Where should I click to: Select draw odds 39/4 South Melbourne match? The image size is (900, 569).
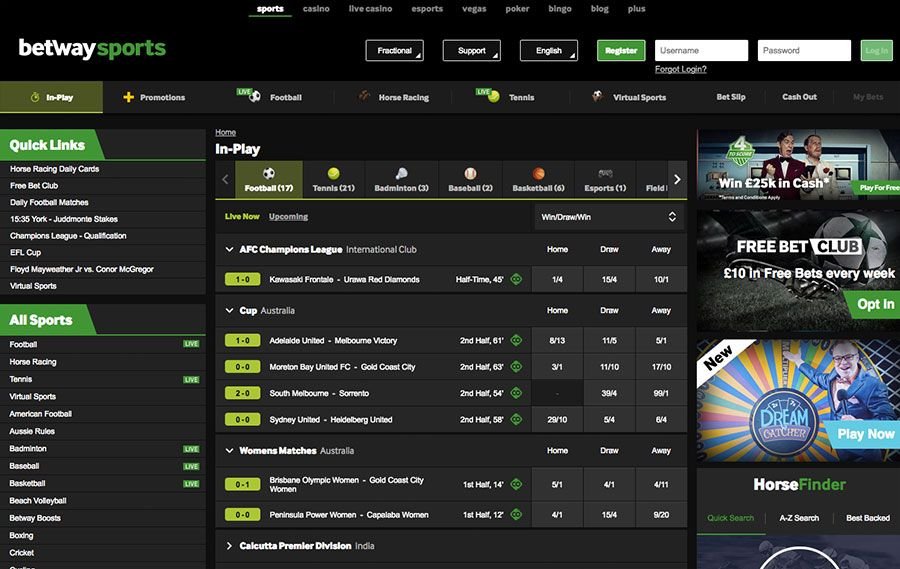(609, 393)
